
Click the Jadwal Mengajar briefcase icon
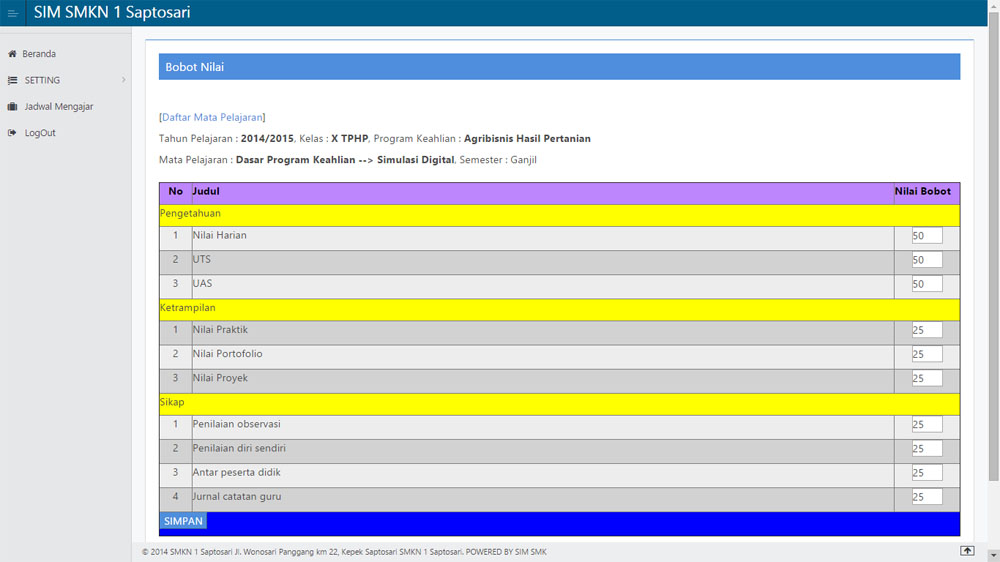point(12,107)
